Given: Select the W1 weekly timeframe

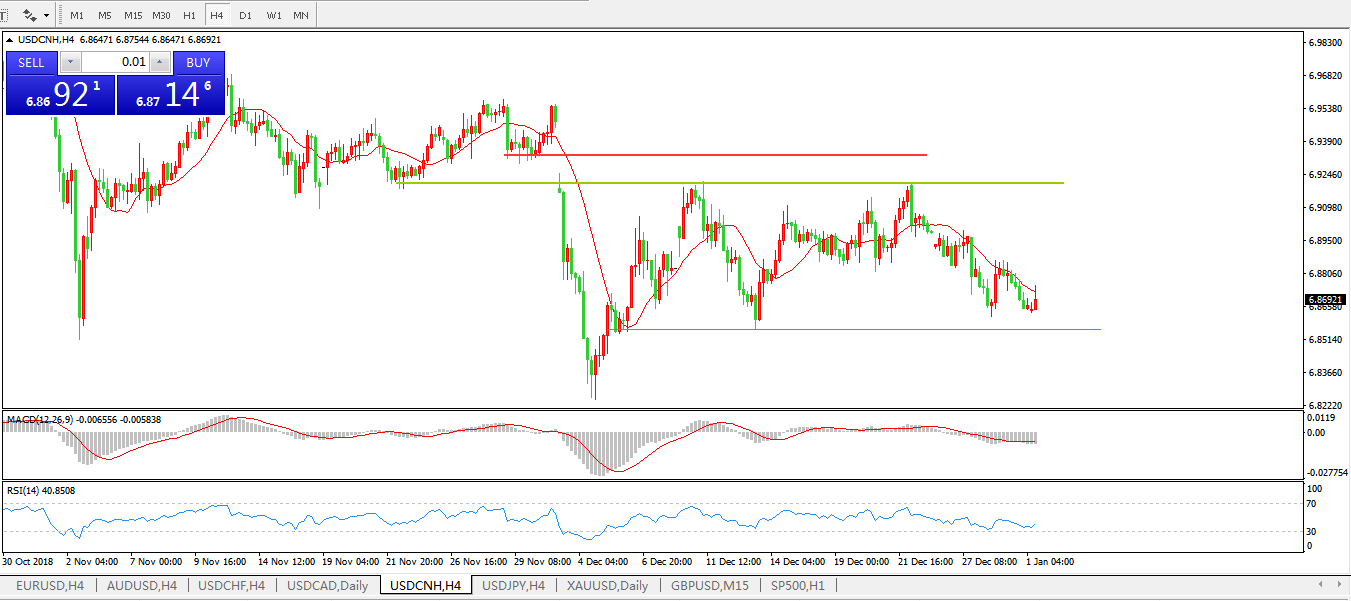Looking at the screenshot, I should coord(273,16).
